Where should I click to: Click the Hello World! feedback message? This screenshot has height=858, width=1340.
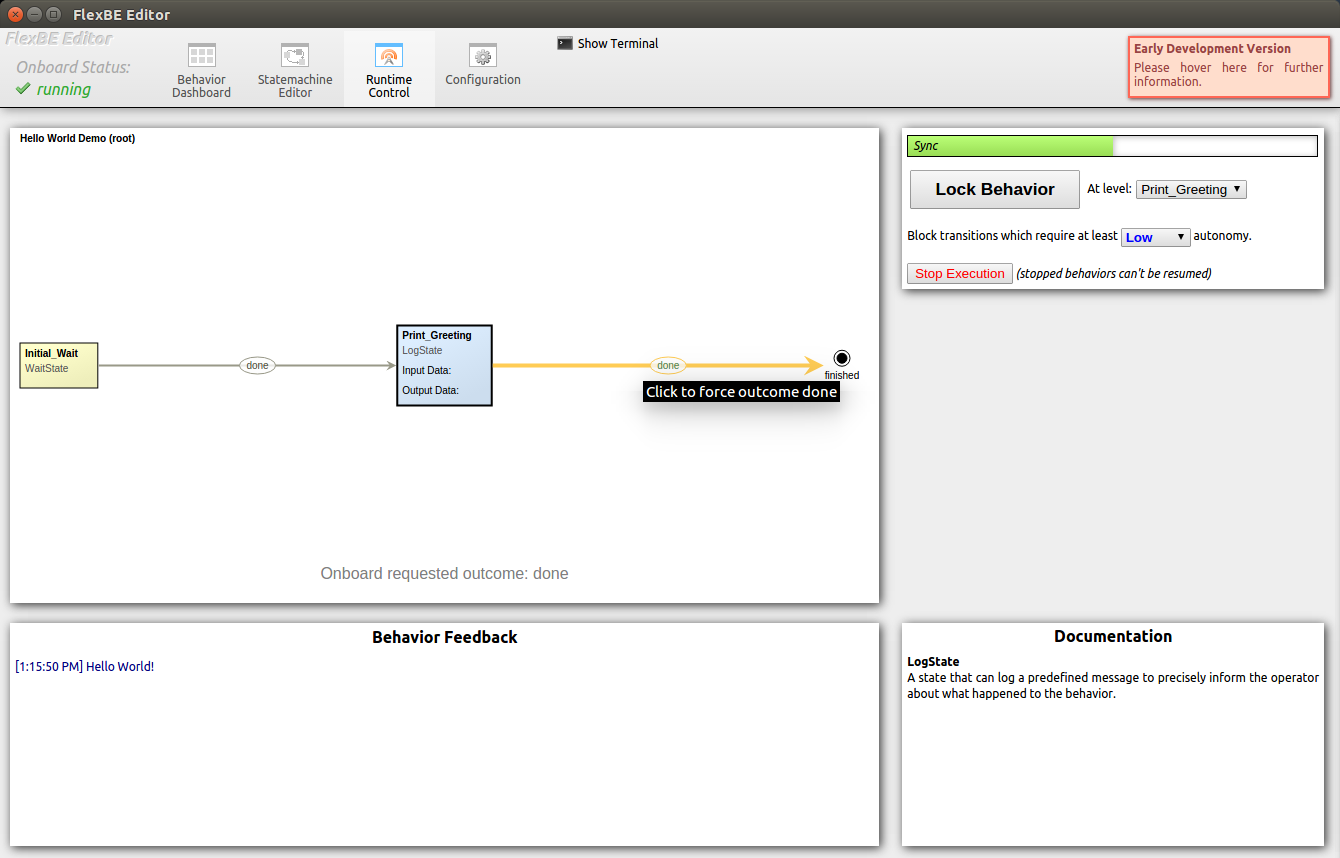(x=120, y=666)
